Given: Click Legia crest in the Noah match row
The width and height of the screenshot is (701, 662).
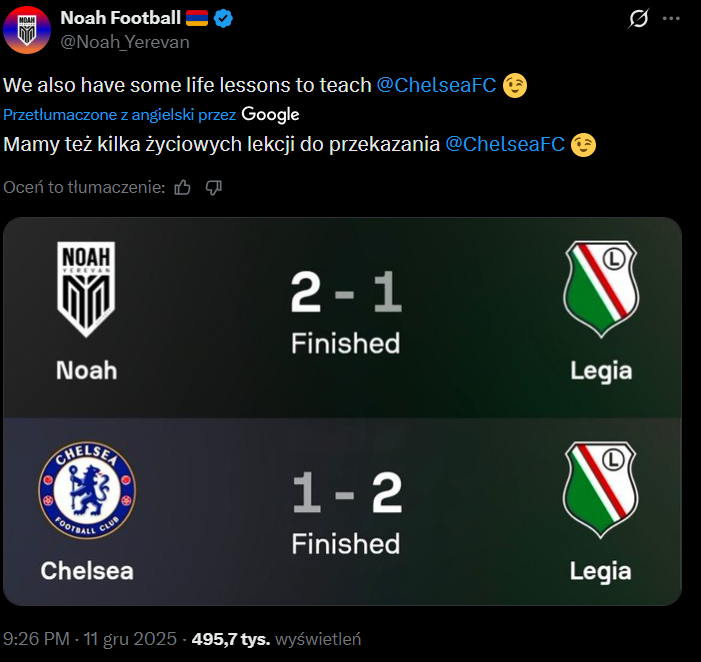Looking at the screenshot, I should point(601,289).
